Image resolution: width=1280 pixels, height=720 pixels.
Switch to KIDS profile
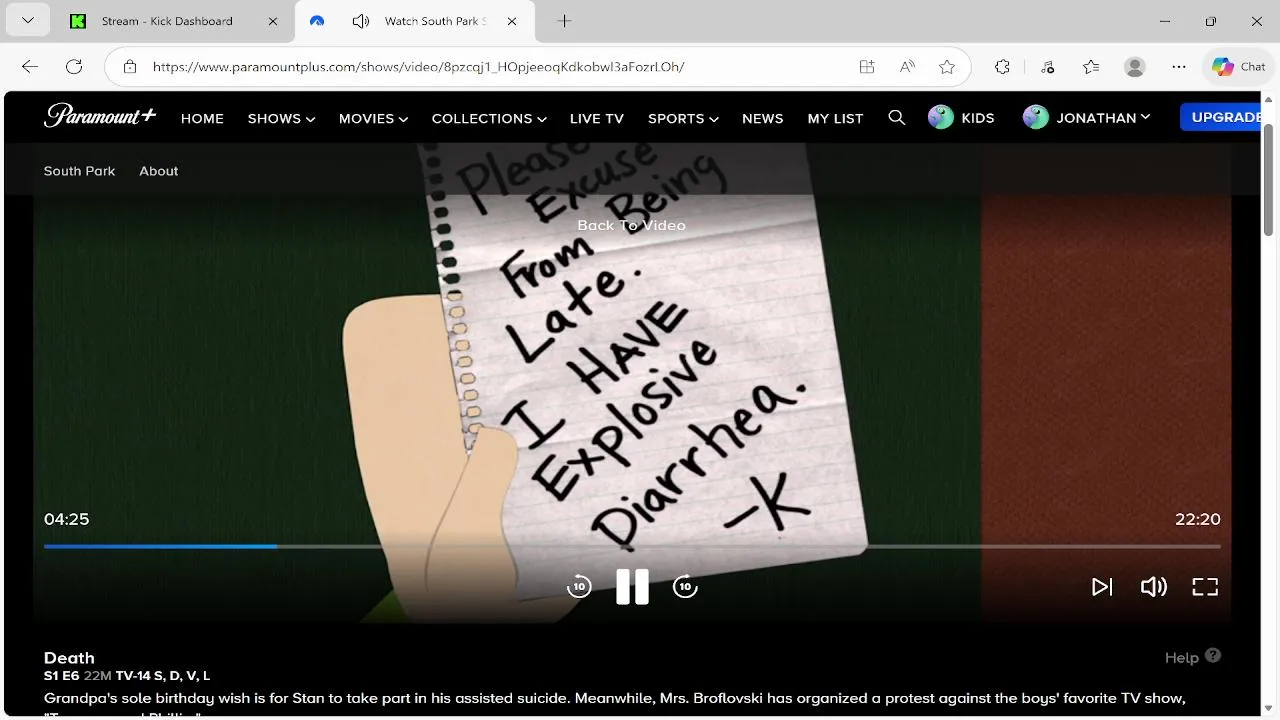(x=961, y=117)
